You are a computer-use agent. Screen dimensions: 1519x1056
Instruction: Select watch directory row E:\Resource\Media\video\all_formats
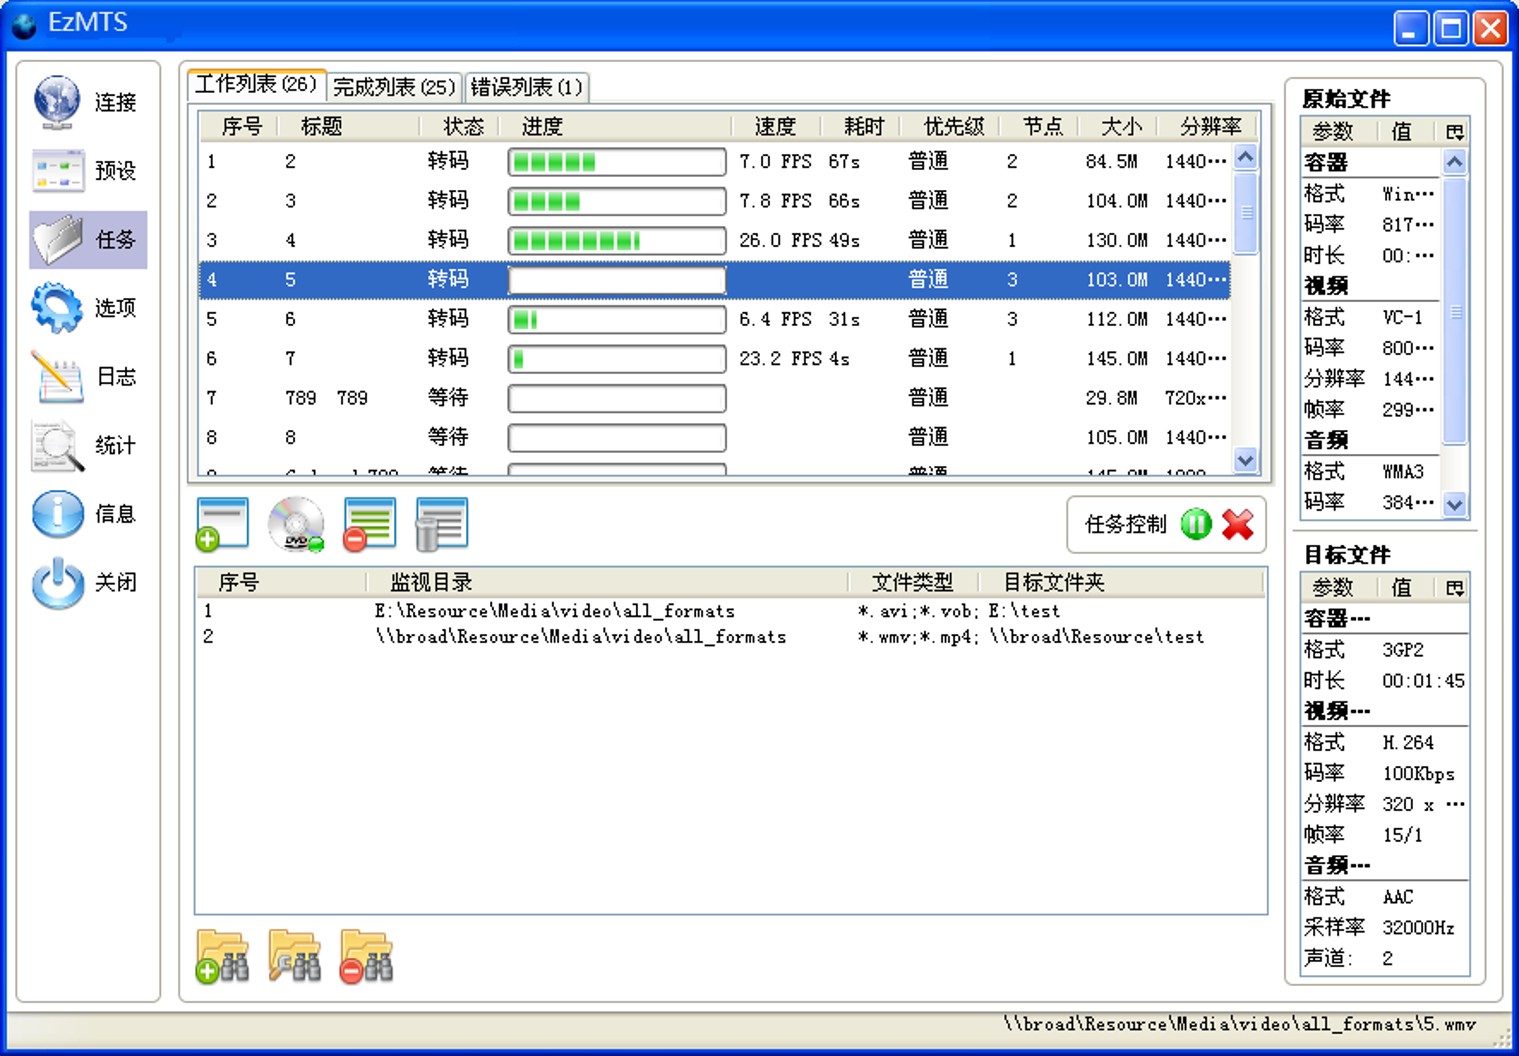tap(730, 611)
